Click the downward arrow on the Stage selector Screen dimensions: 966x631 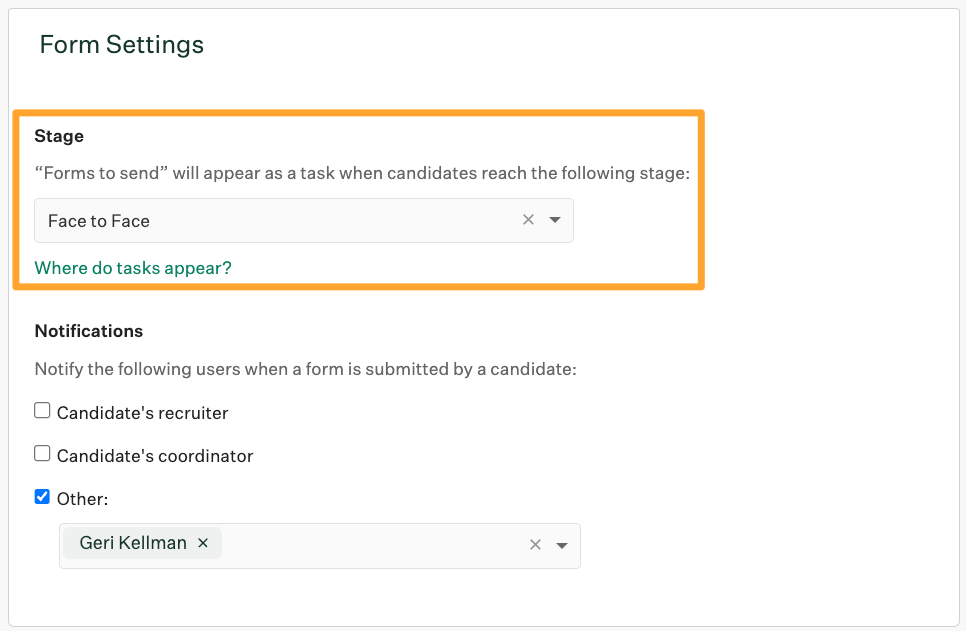(x=556, y=219)
